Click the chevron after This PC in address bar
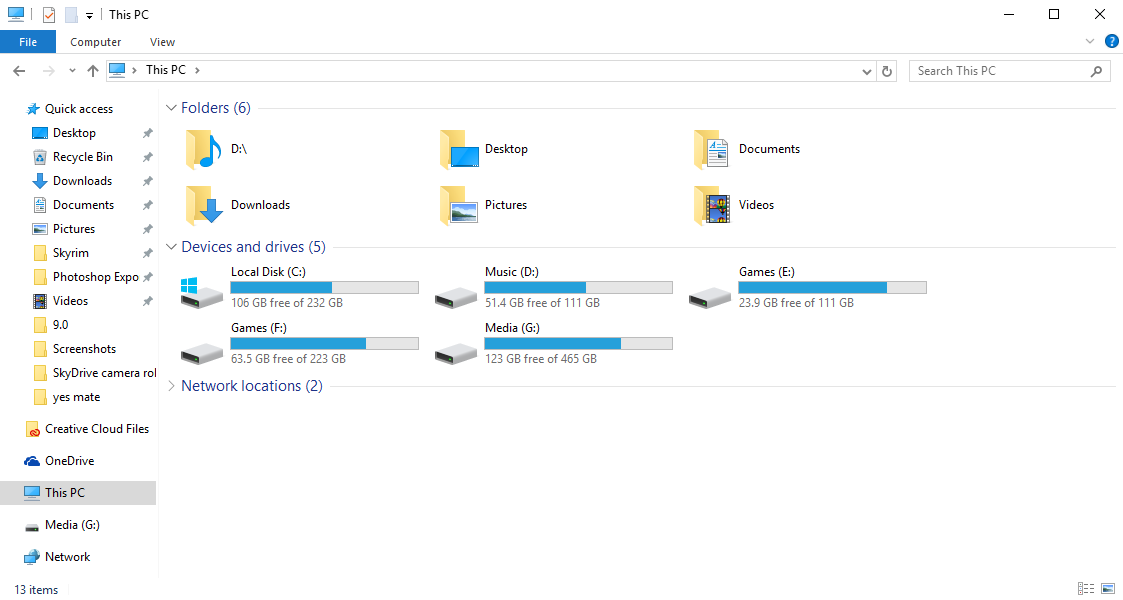Viewport: 1123px width, 600px height. coord(198,70)
